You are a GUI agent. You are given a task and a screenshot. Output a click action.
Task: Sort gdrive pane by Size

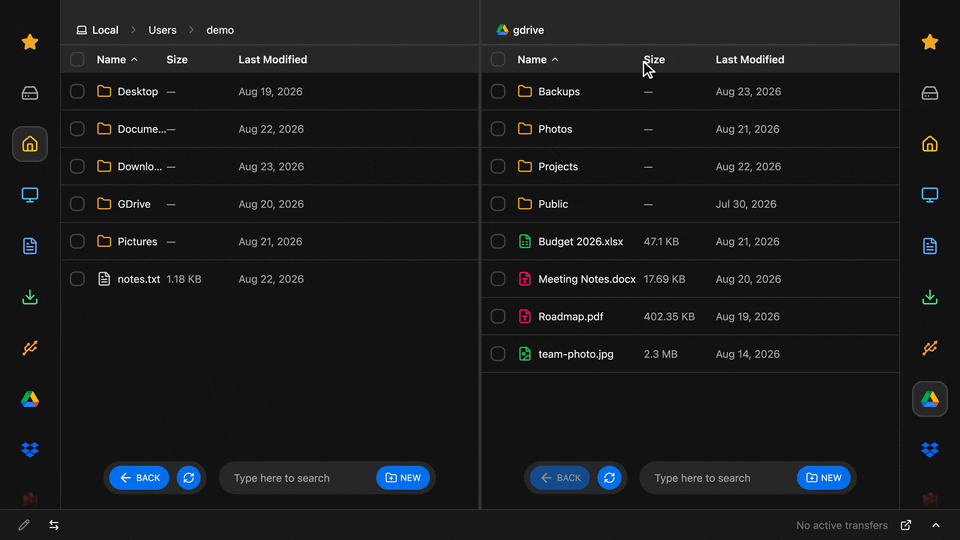tap(654, 59)
